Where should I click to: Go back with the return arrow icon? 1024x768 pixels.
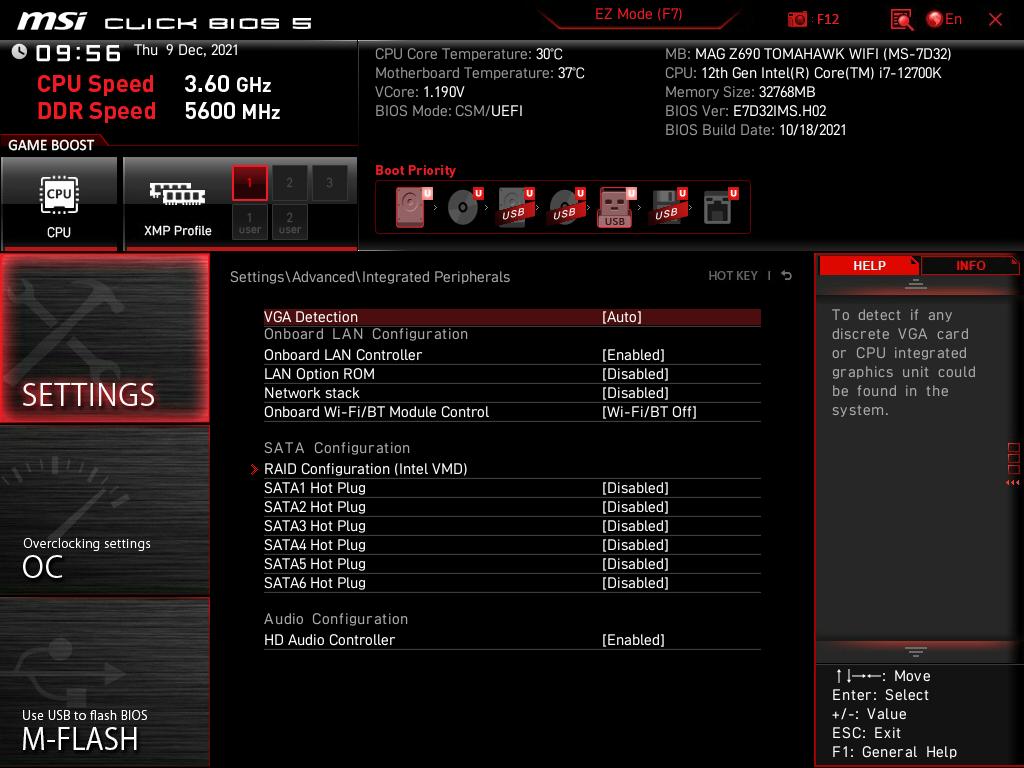(x=787, y=276)
